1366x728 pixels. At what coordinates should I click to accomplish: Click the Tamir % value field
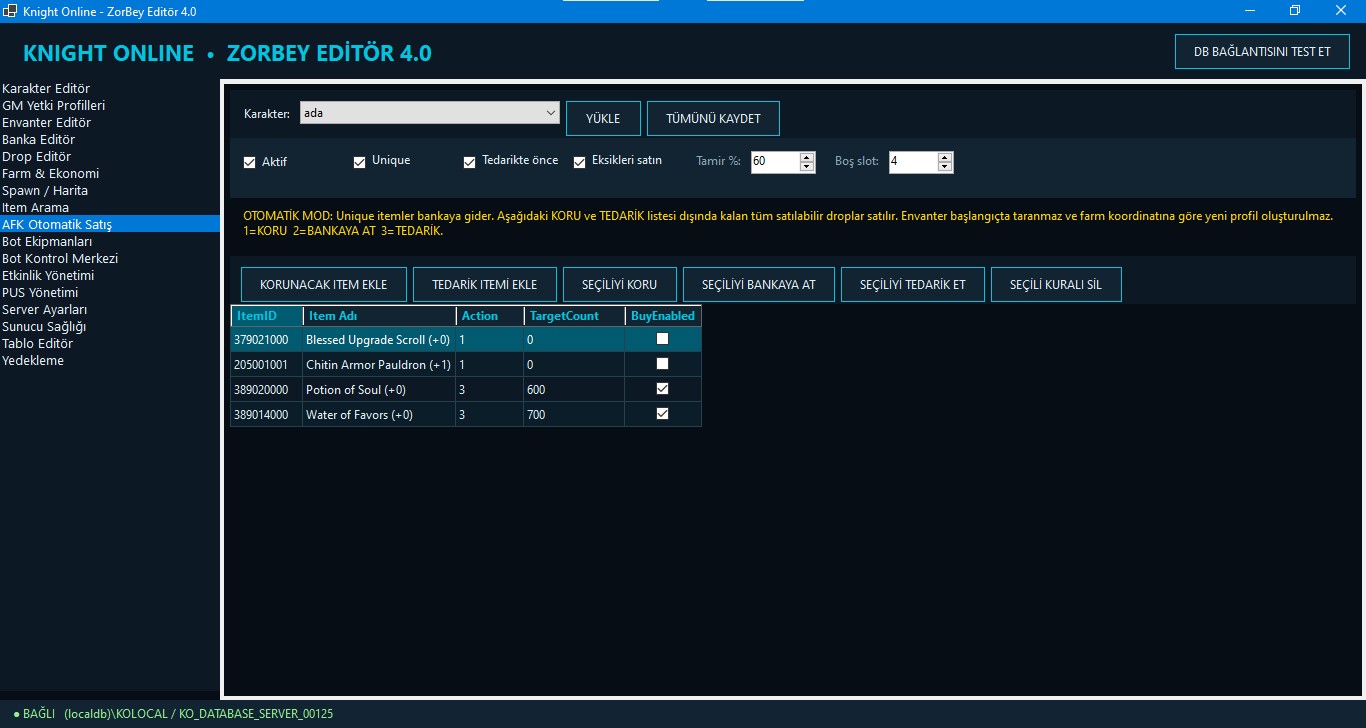775,162
